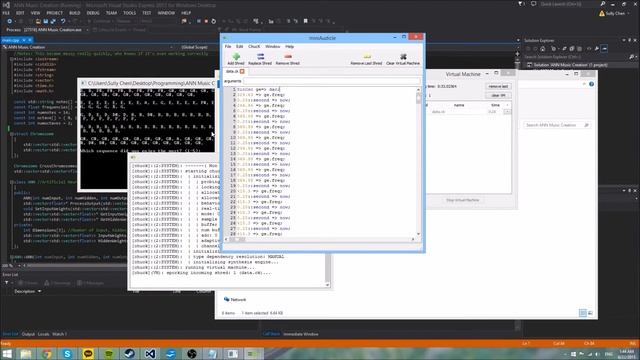
Task: Collapse the #include block in code editor
Action: pyautogui.click(x=11, y=59)
